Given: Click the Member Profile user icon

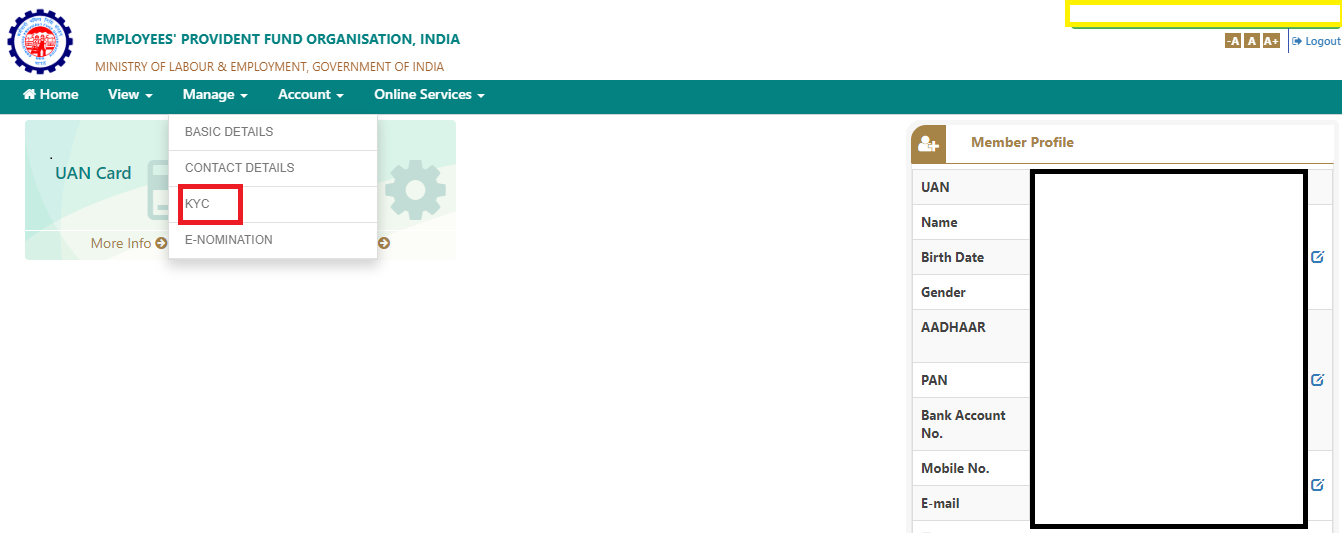Looking at the screenshot, I should pyautogui.click(x=928, y=144).
